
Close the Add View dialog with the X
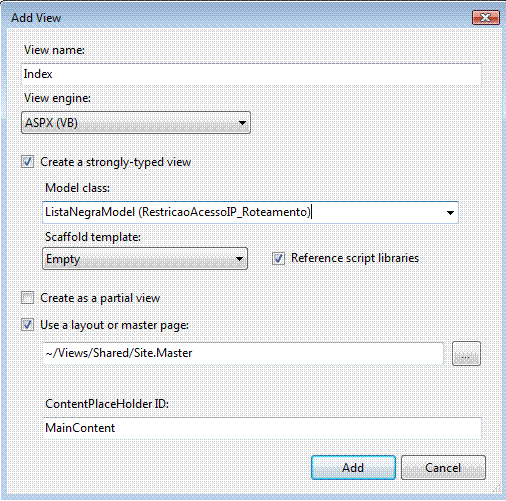tap(486, 17)
